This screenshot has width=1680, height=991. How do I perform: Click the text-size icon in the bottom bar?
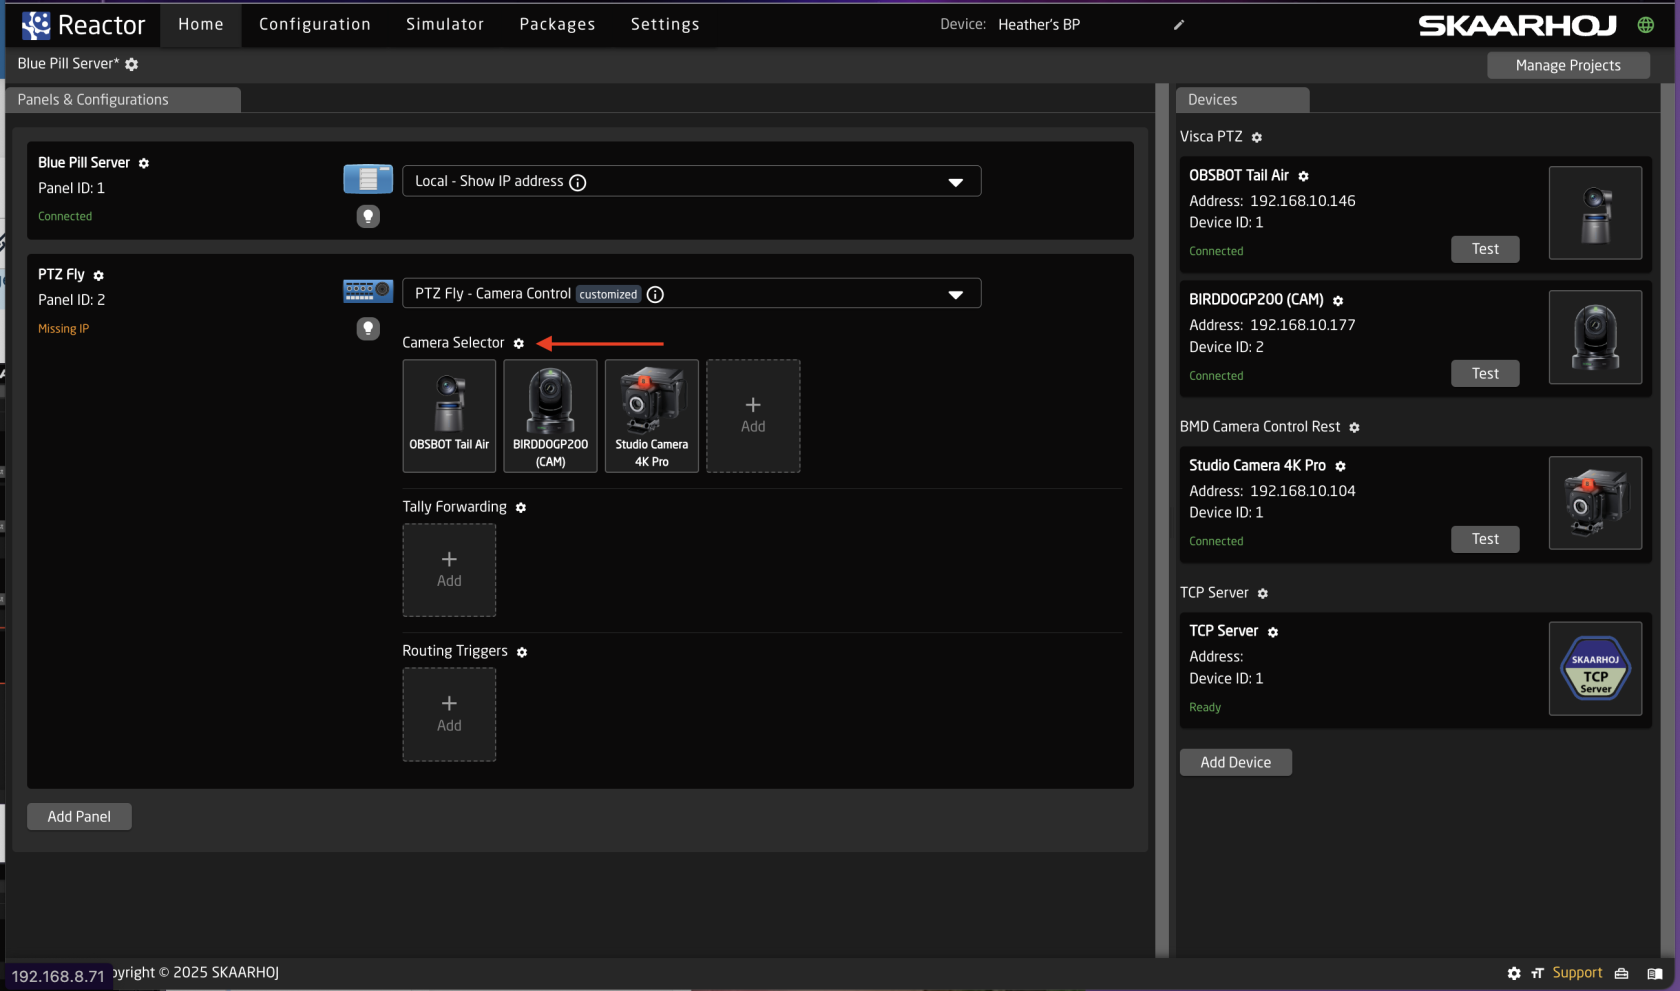[1536, 972]
